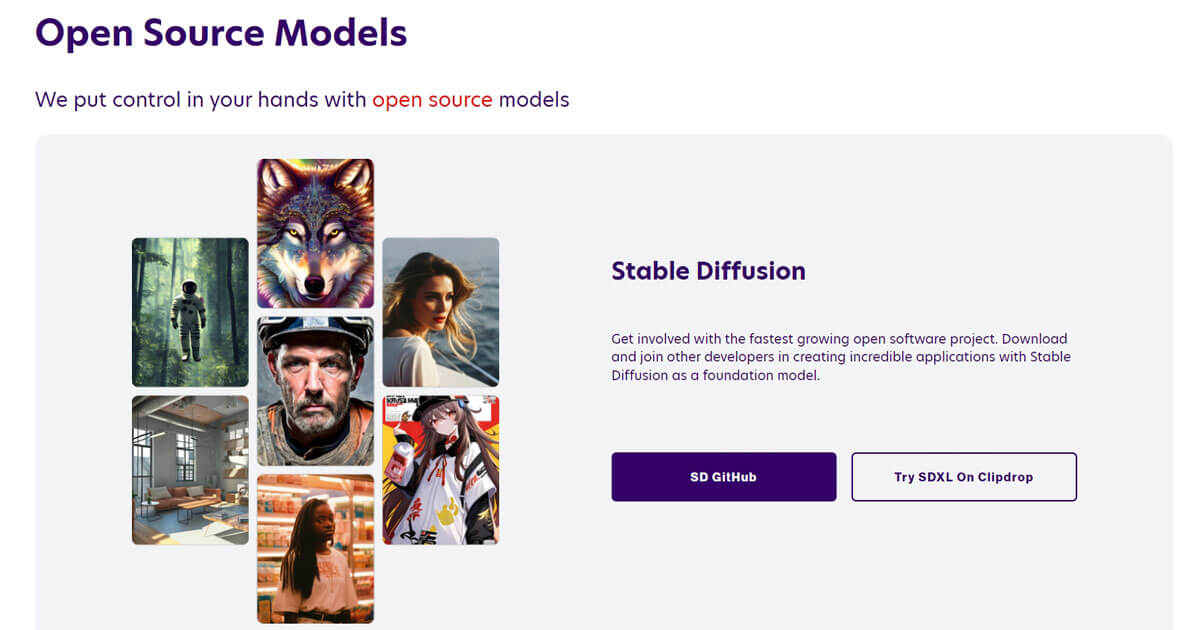
Task: Click the Stable Diffusion heading
Action: pos(708,270)
